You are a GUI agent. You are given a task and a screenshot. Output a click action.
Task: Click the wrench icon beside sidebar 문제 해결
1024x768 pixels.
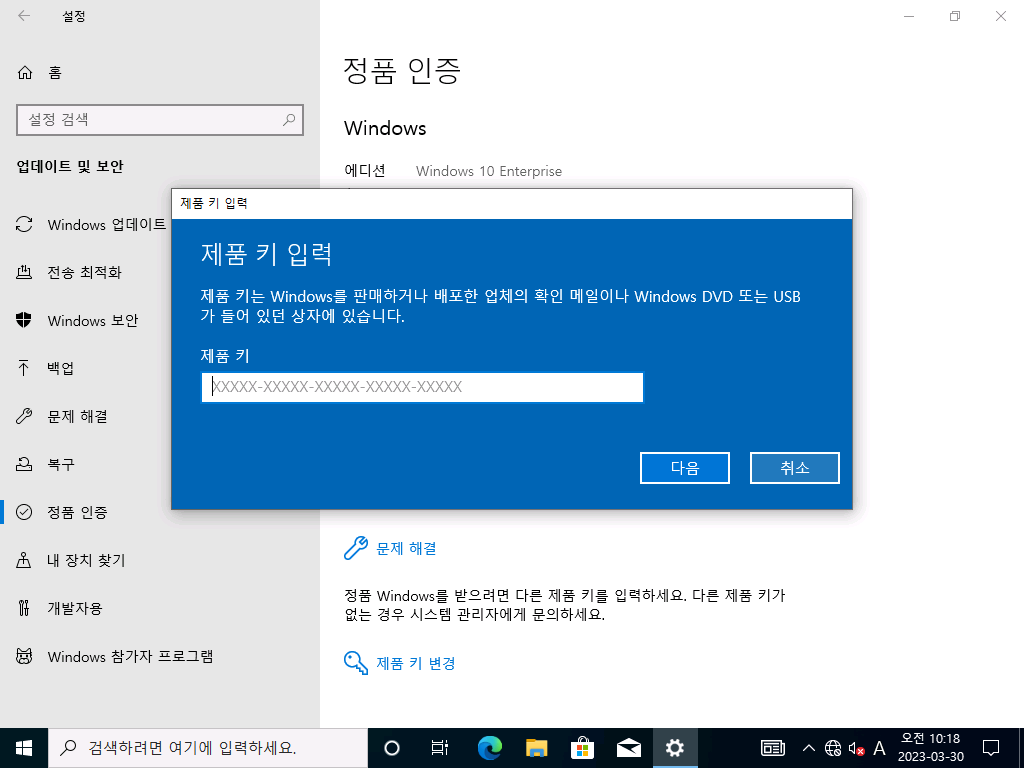click(x=24, y=416)
